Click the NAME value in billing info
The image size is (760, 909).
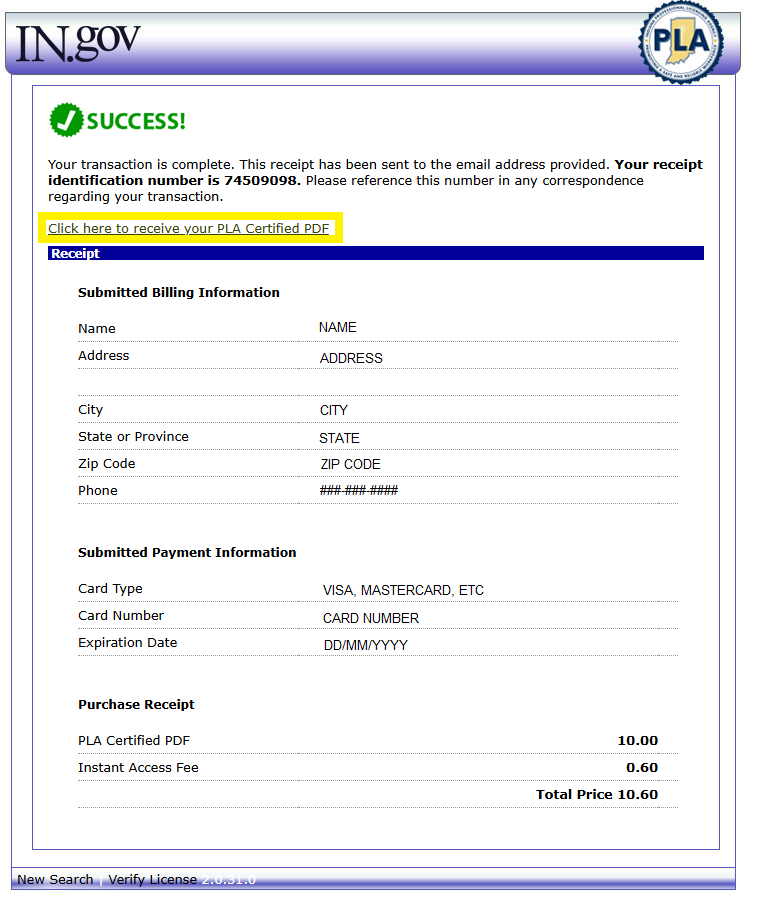pos(337,328)
